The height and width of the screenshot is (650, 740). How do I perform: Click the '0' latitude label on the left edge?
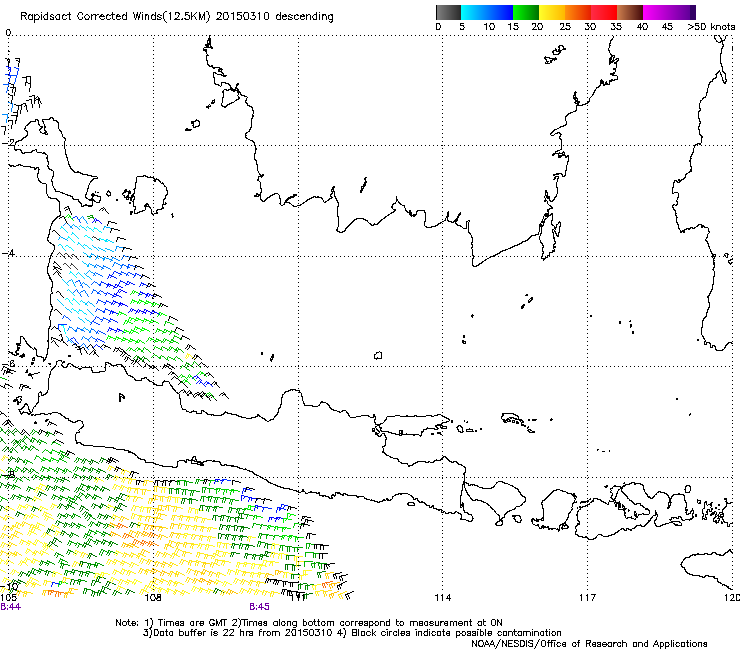pos(8,33)
